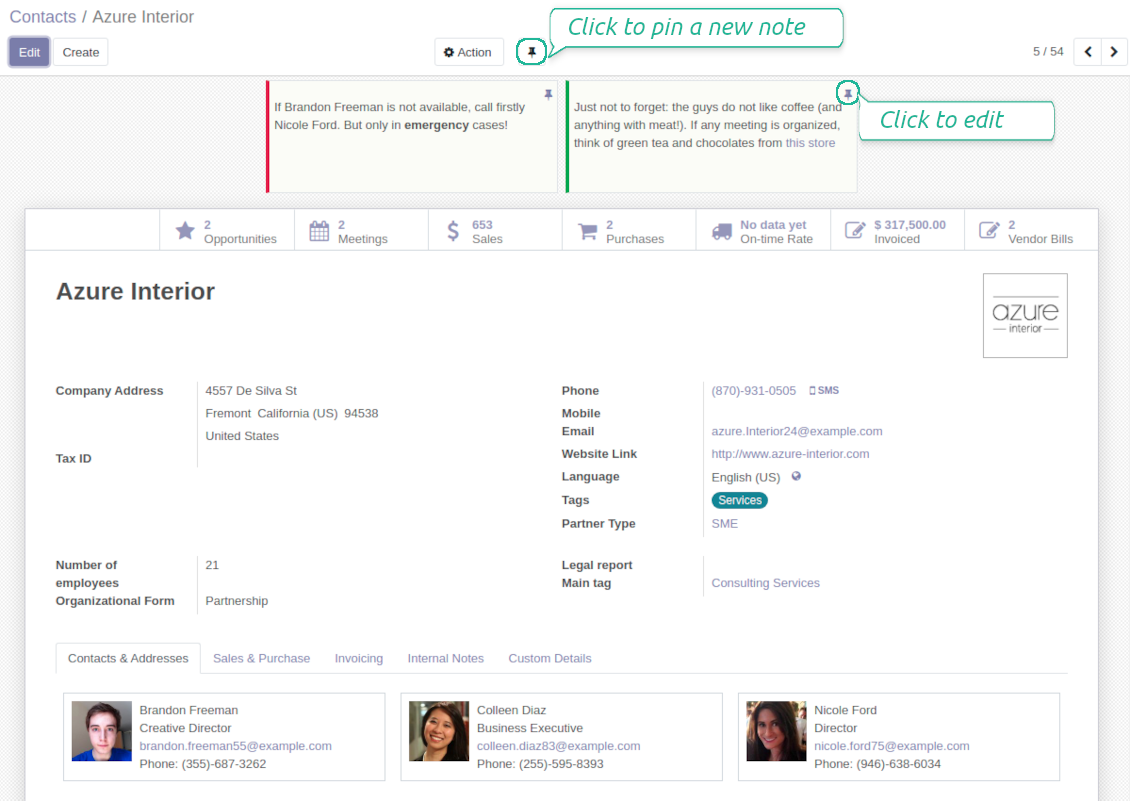1130x801 pixels.
Task: Click the SMS icon next to phone
Action: (824, 390)
